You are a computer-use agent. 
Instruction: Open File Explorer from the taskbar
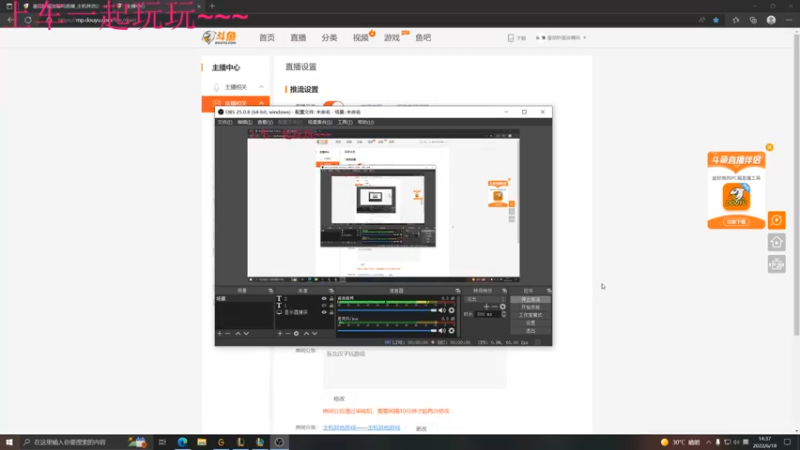pyautogui.click(x=202, y=442)
